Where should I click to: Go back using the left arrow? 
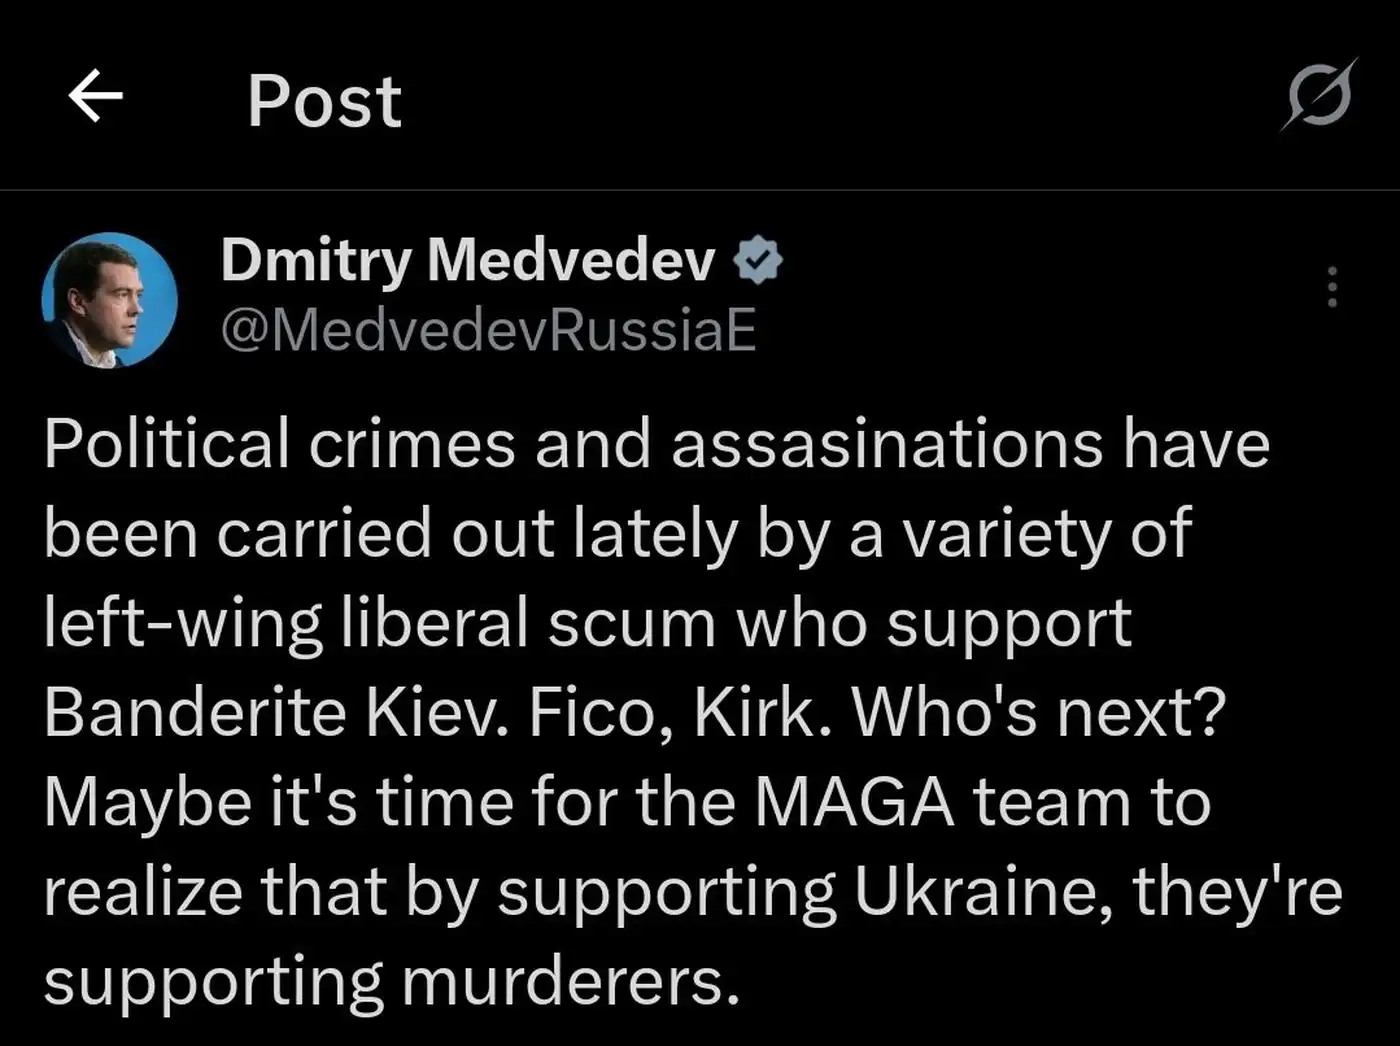pos(95,97)
